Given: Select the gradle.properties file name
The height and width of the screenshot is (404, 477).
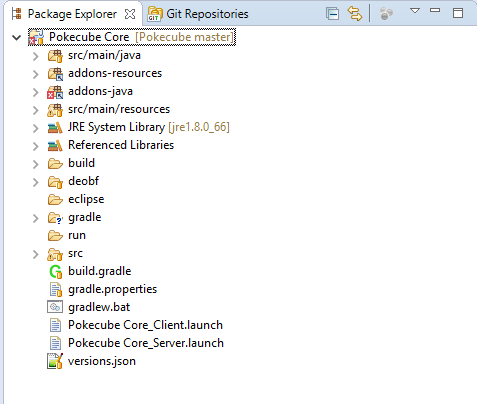Looking at the screenshot, I should (113, 289).
